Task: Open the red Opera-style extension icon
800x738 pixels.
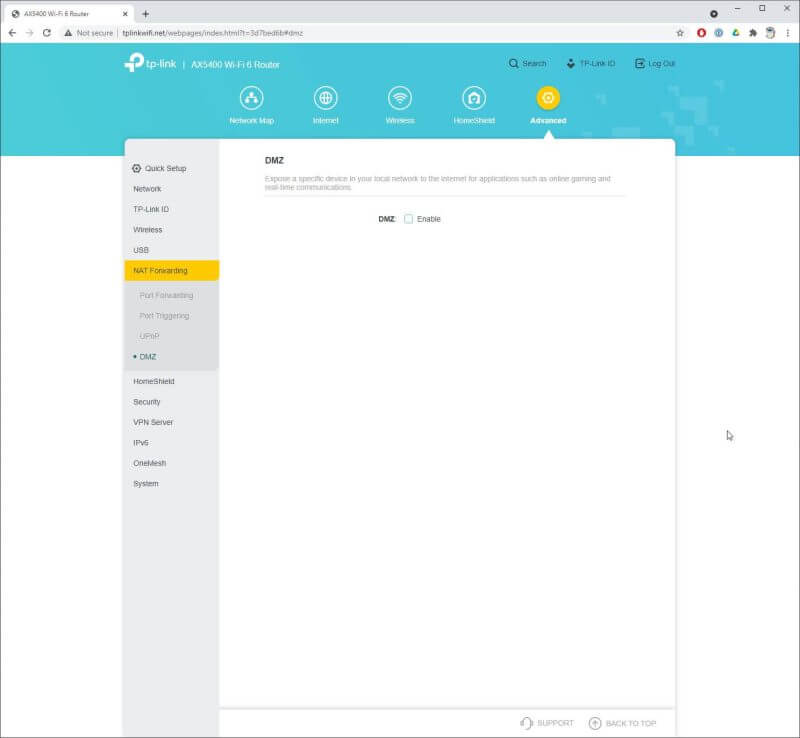Action: pos(702,33)
